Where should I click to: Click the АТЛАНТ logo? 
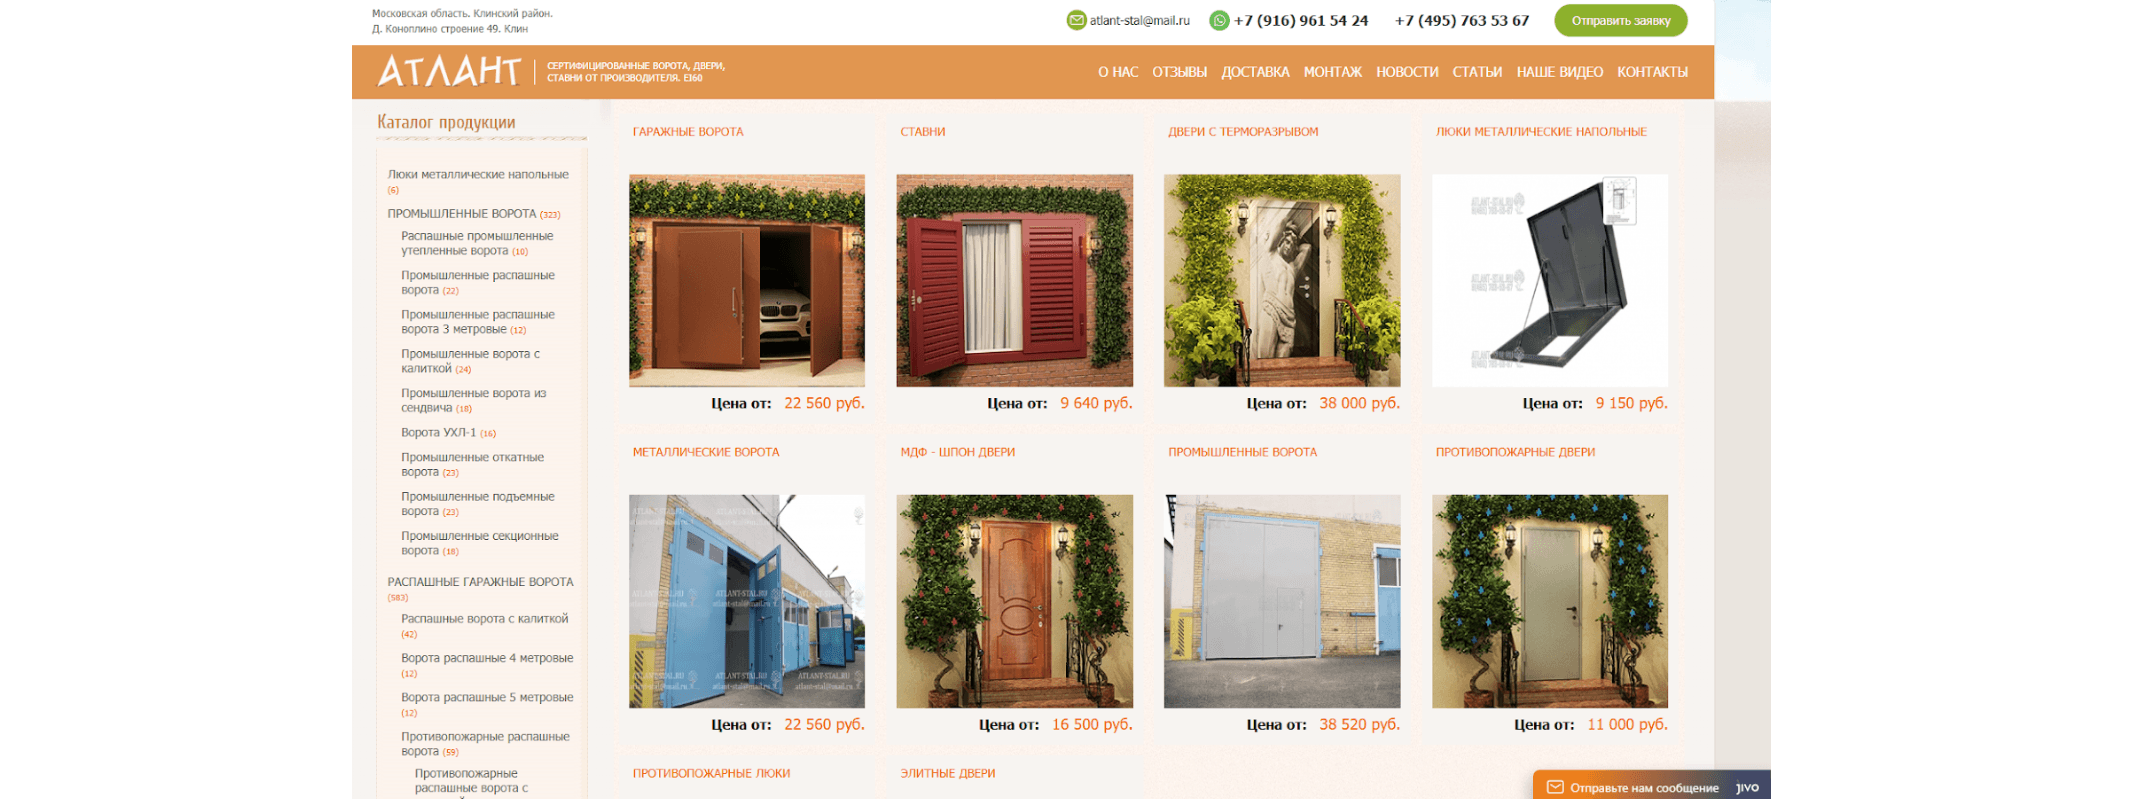pos(449,71)
